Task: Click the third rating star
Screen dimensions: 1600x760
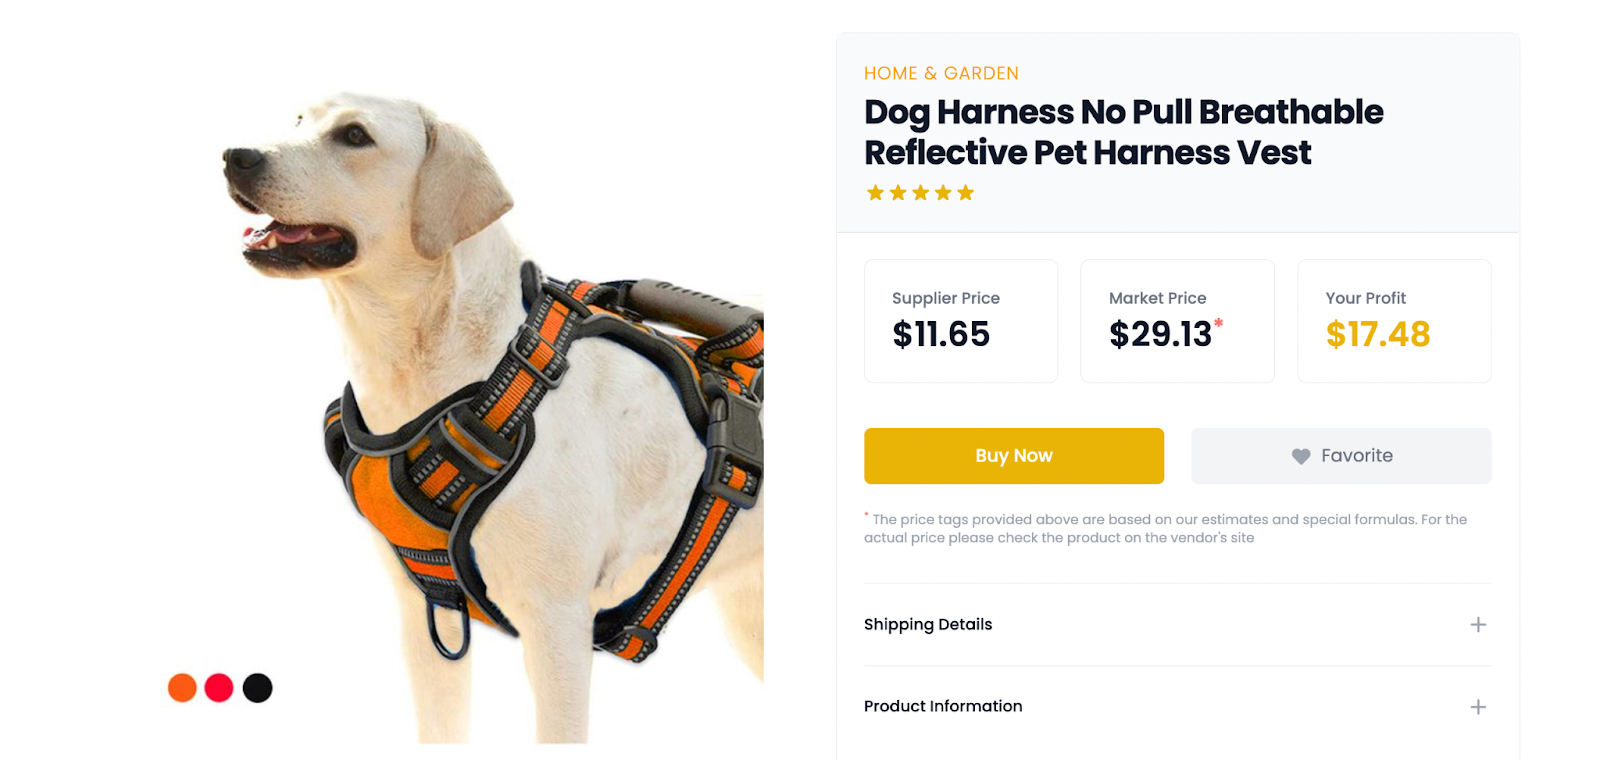Action: pyautogui.click(x=920, y=192)
